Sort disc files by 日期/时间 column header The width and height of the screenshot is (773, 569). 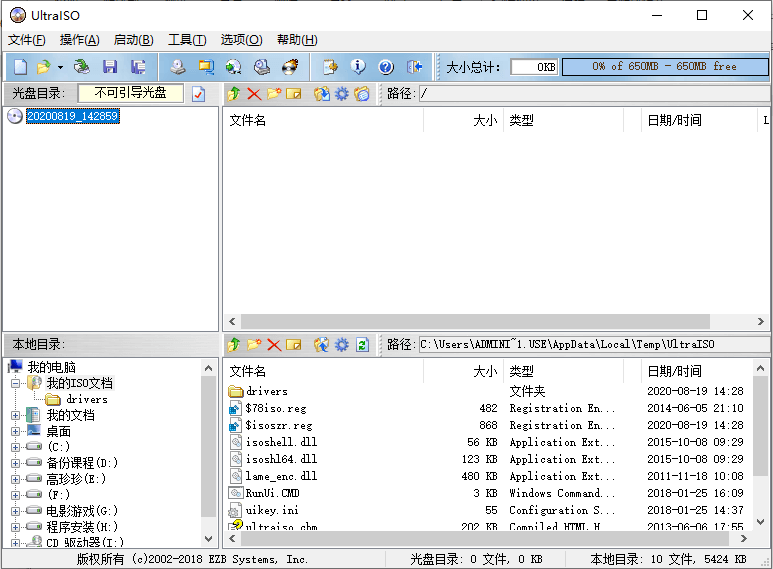[x=699, y=120]
